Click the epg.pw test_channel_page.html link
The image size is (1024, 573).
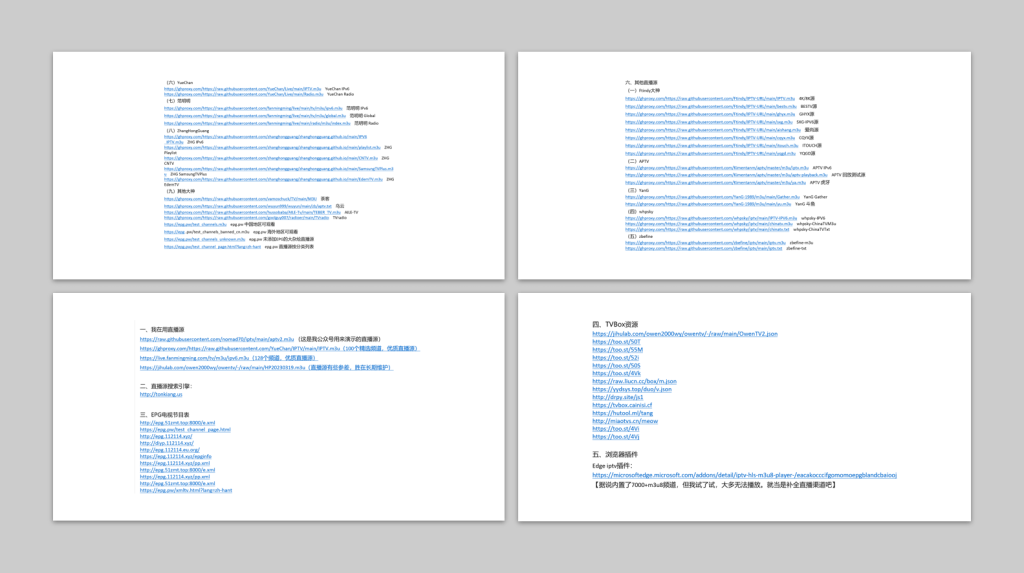tap(185, 430)
